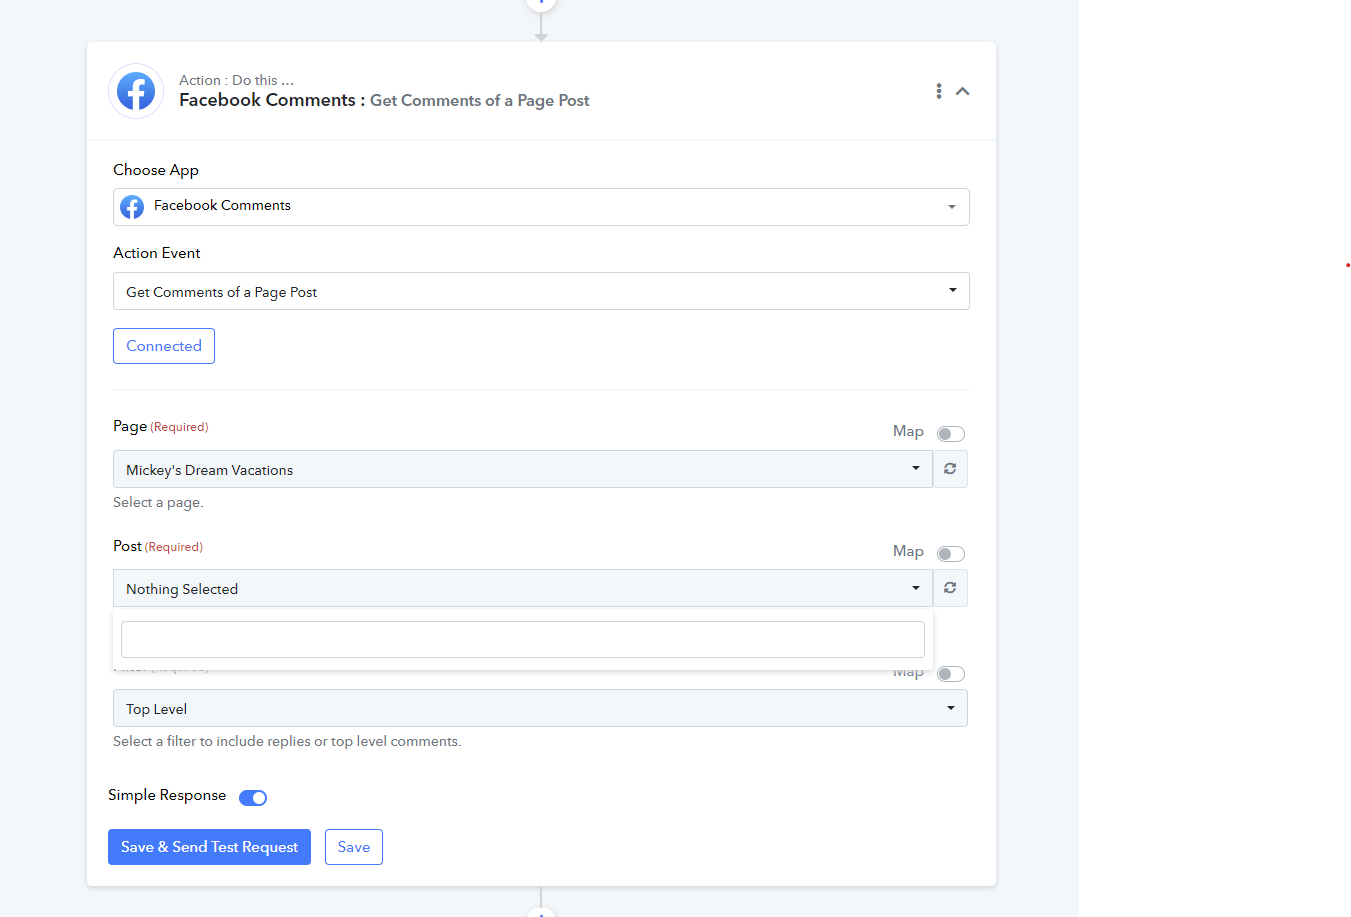Viewport: 1351px width, 917px height.
Task: Click the filter helper text about replies
Action: tap(287, 741)
